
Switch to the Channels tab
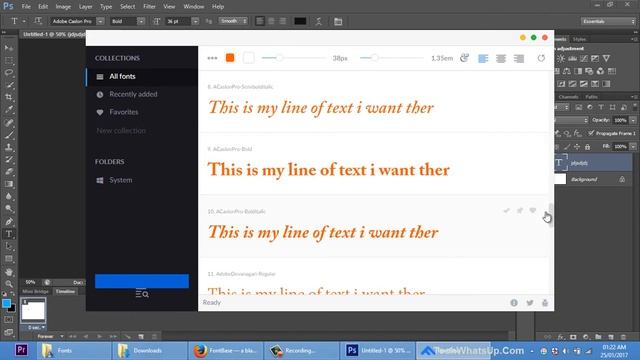click(568, 97)
